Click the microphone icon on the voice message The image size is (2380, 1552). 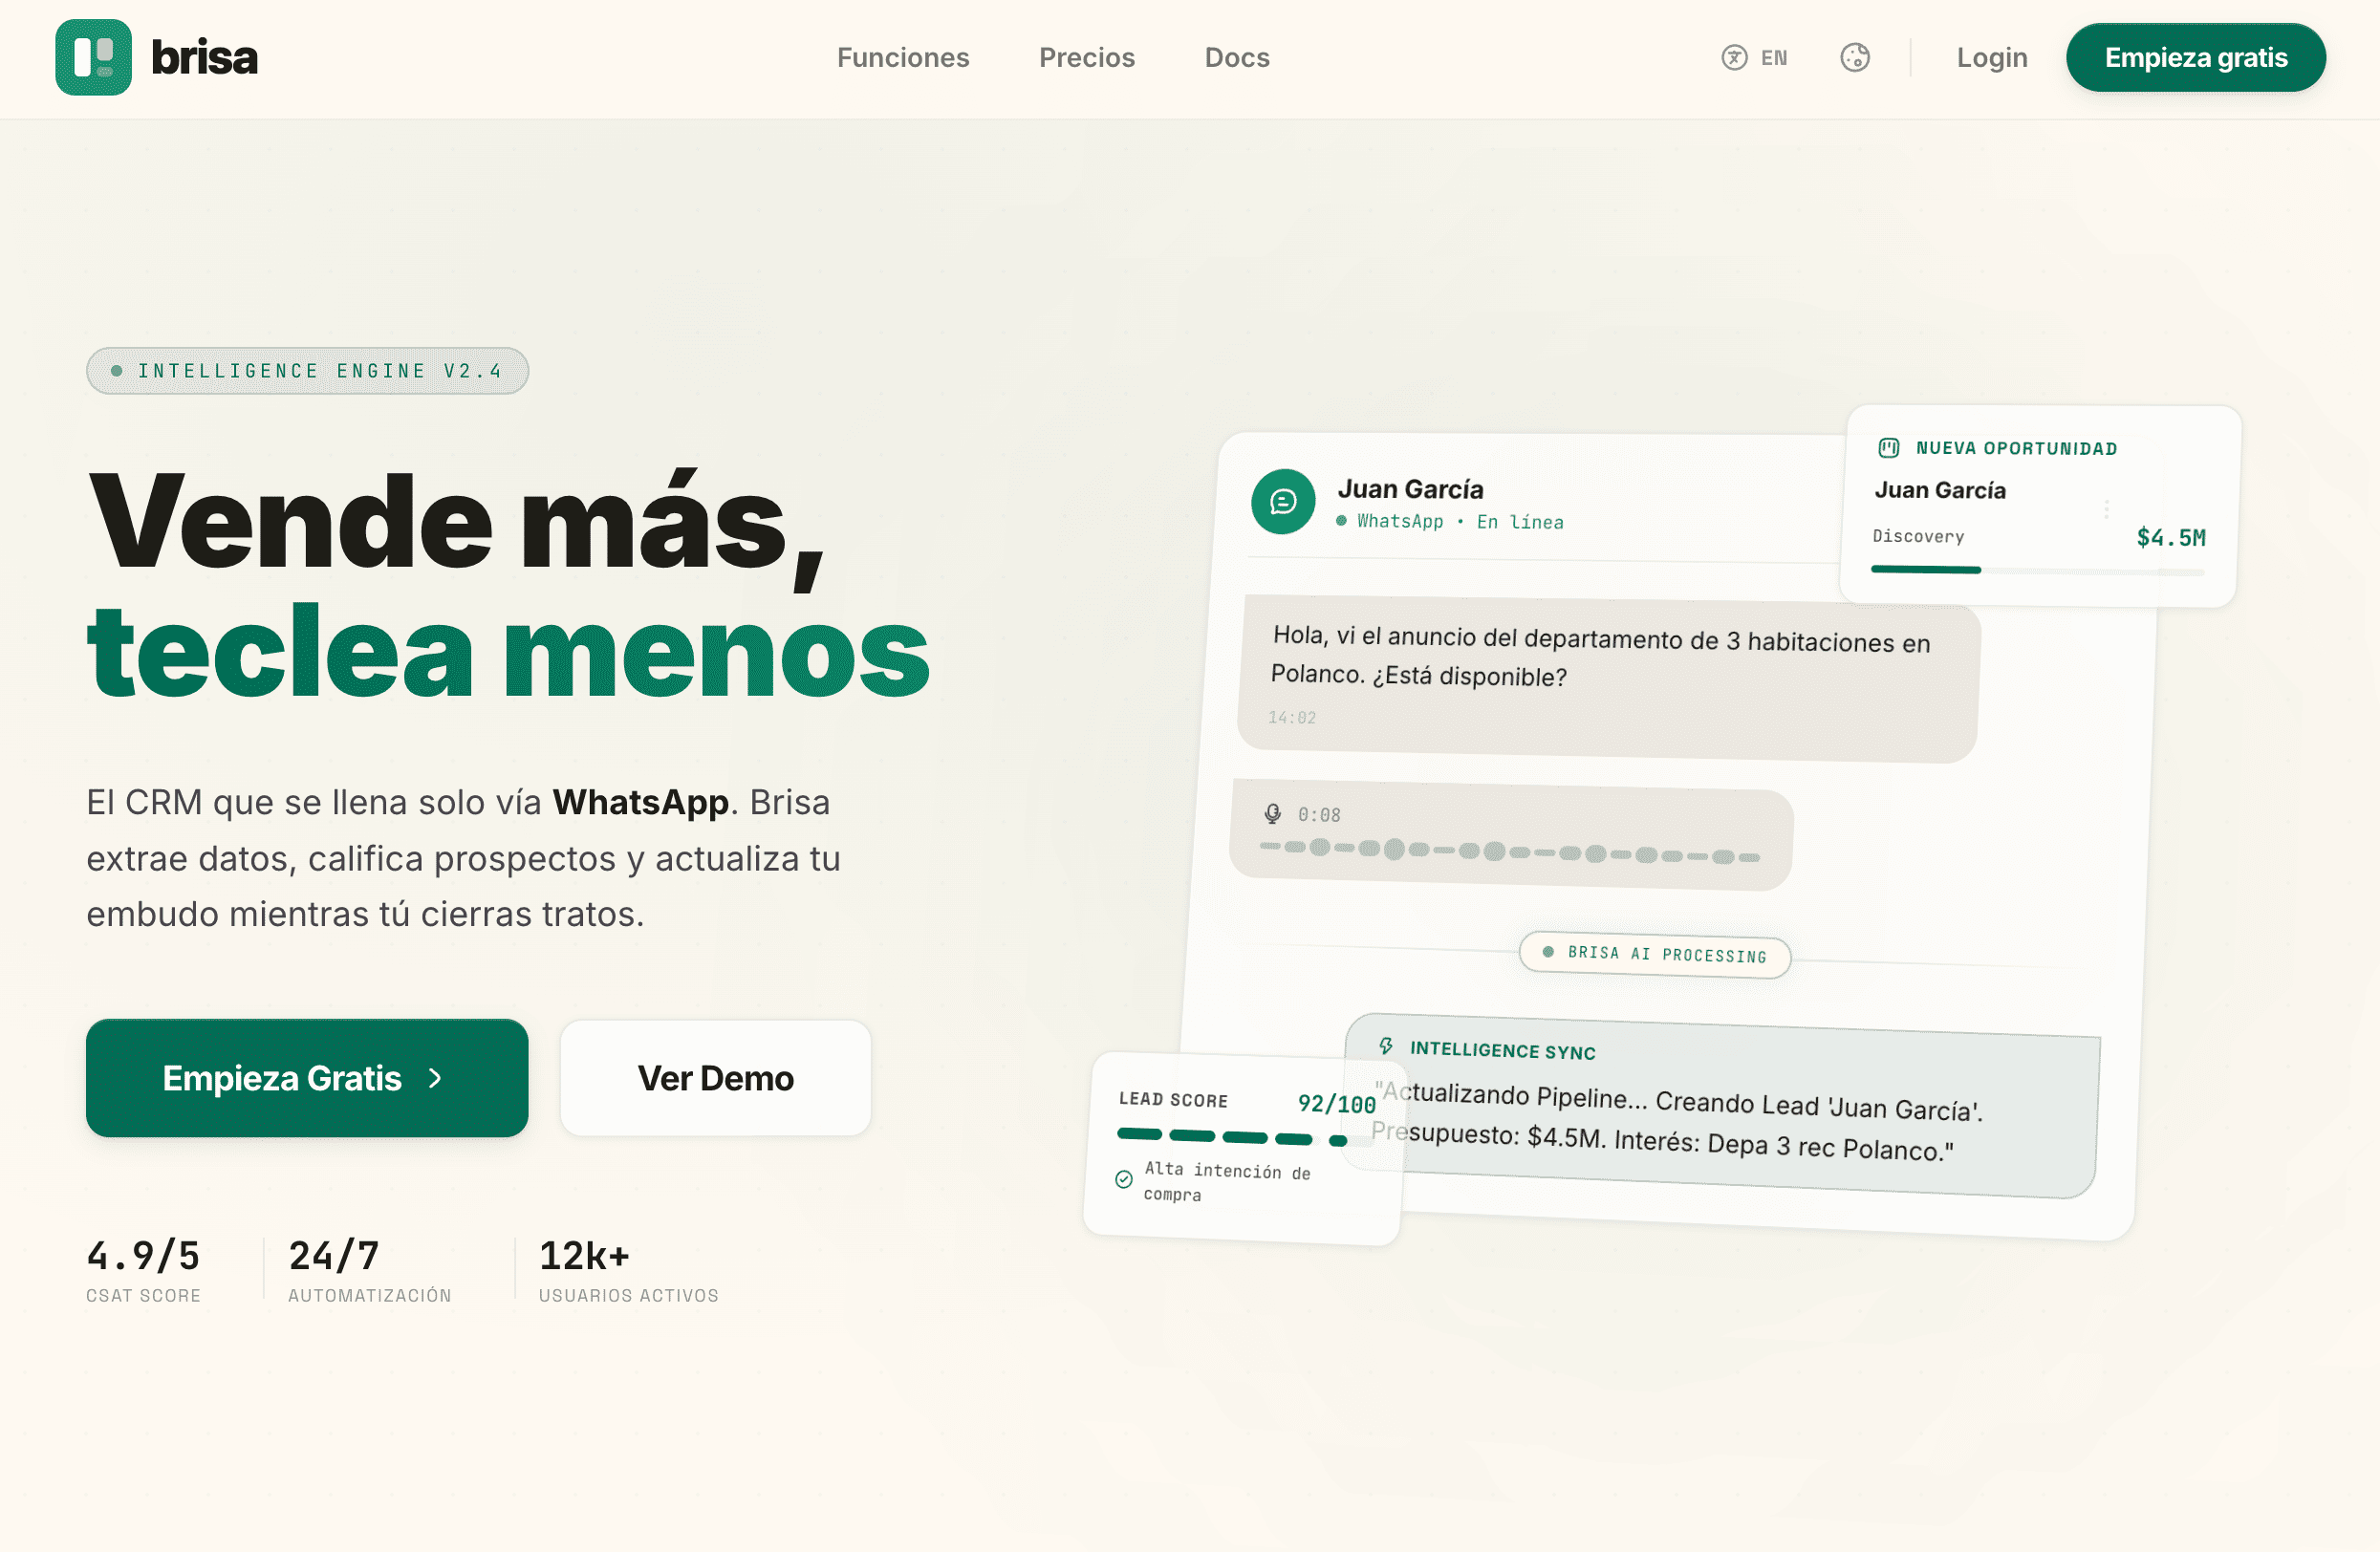(1272, 813)
